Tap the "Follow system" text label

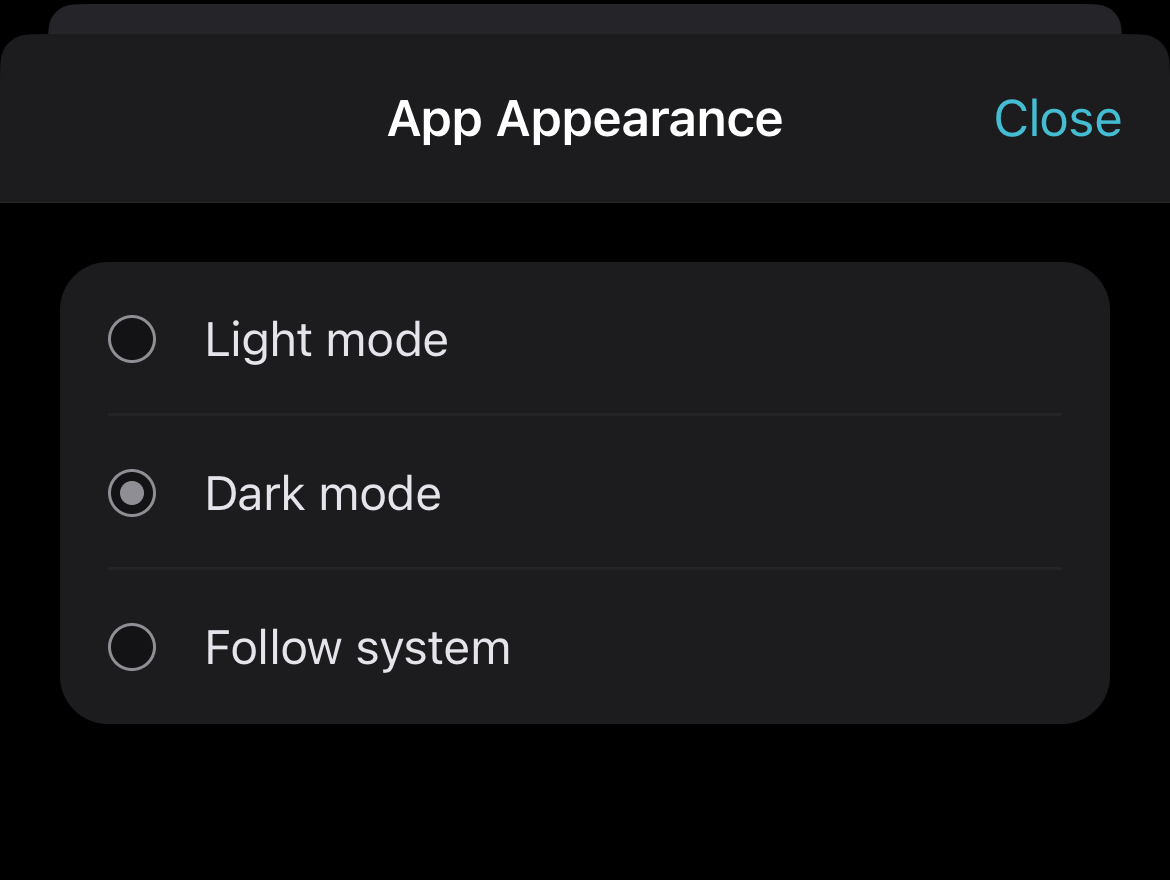[x=357, y=648]
